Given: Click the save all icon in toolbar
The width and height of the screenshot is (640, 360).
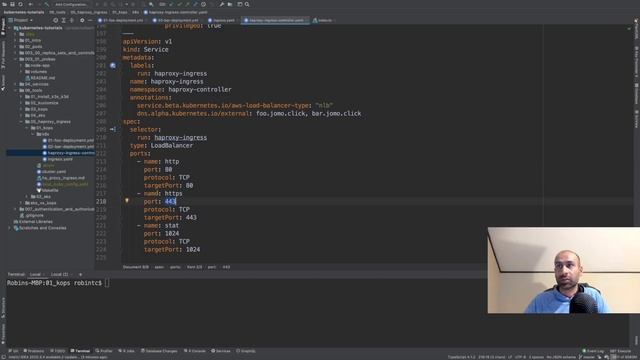Looking at the screenshot, I should pyautogui.click(x=12, y=4).
